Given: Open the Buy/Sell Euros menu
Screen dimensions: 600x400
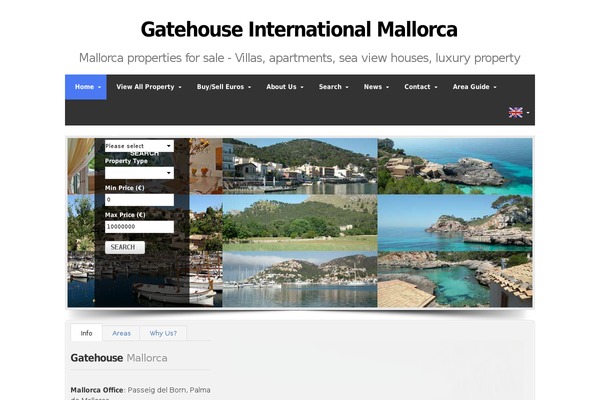Looking at the screenshot, I should (224, 87).
